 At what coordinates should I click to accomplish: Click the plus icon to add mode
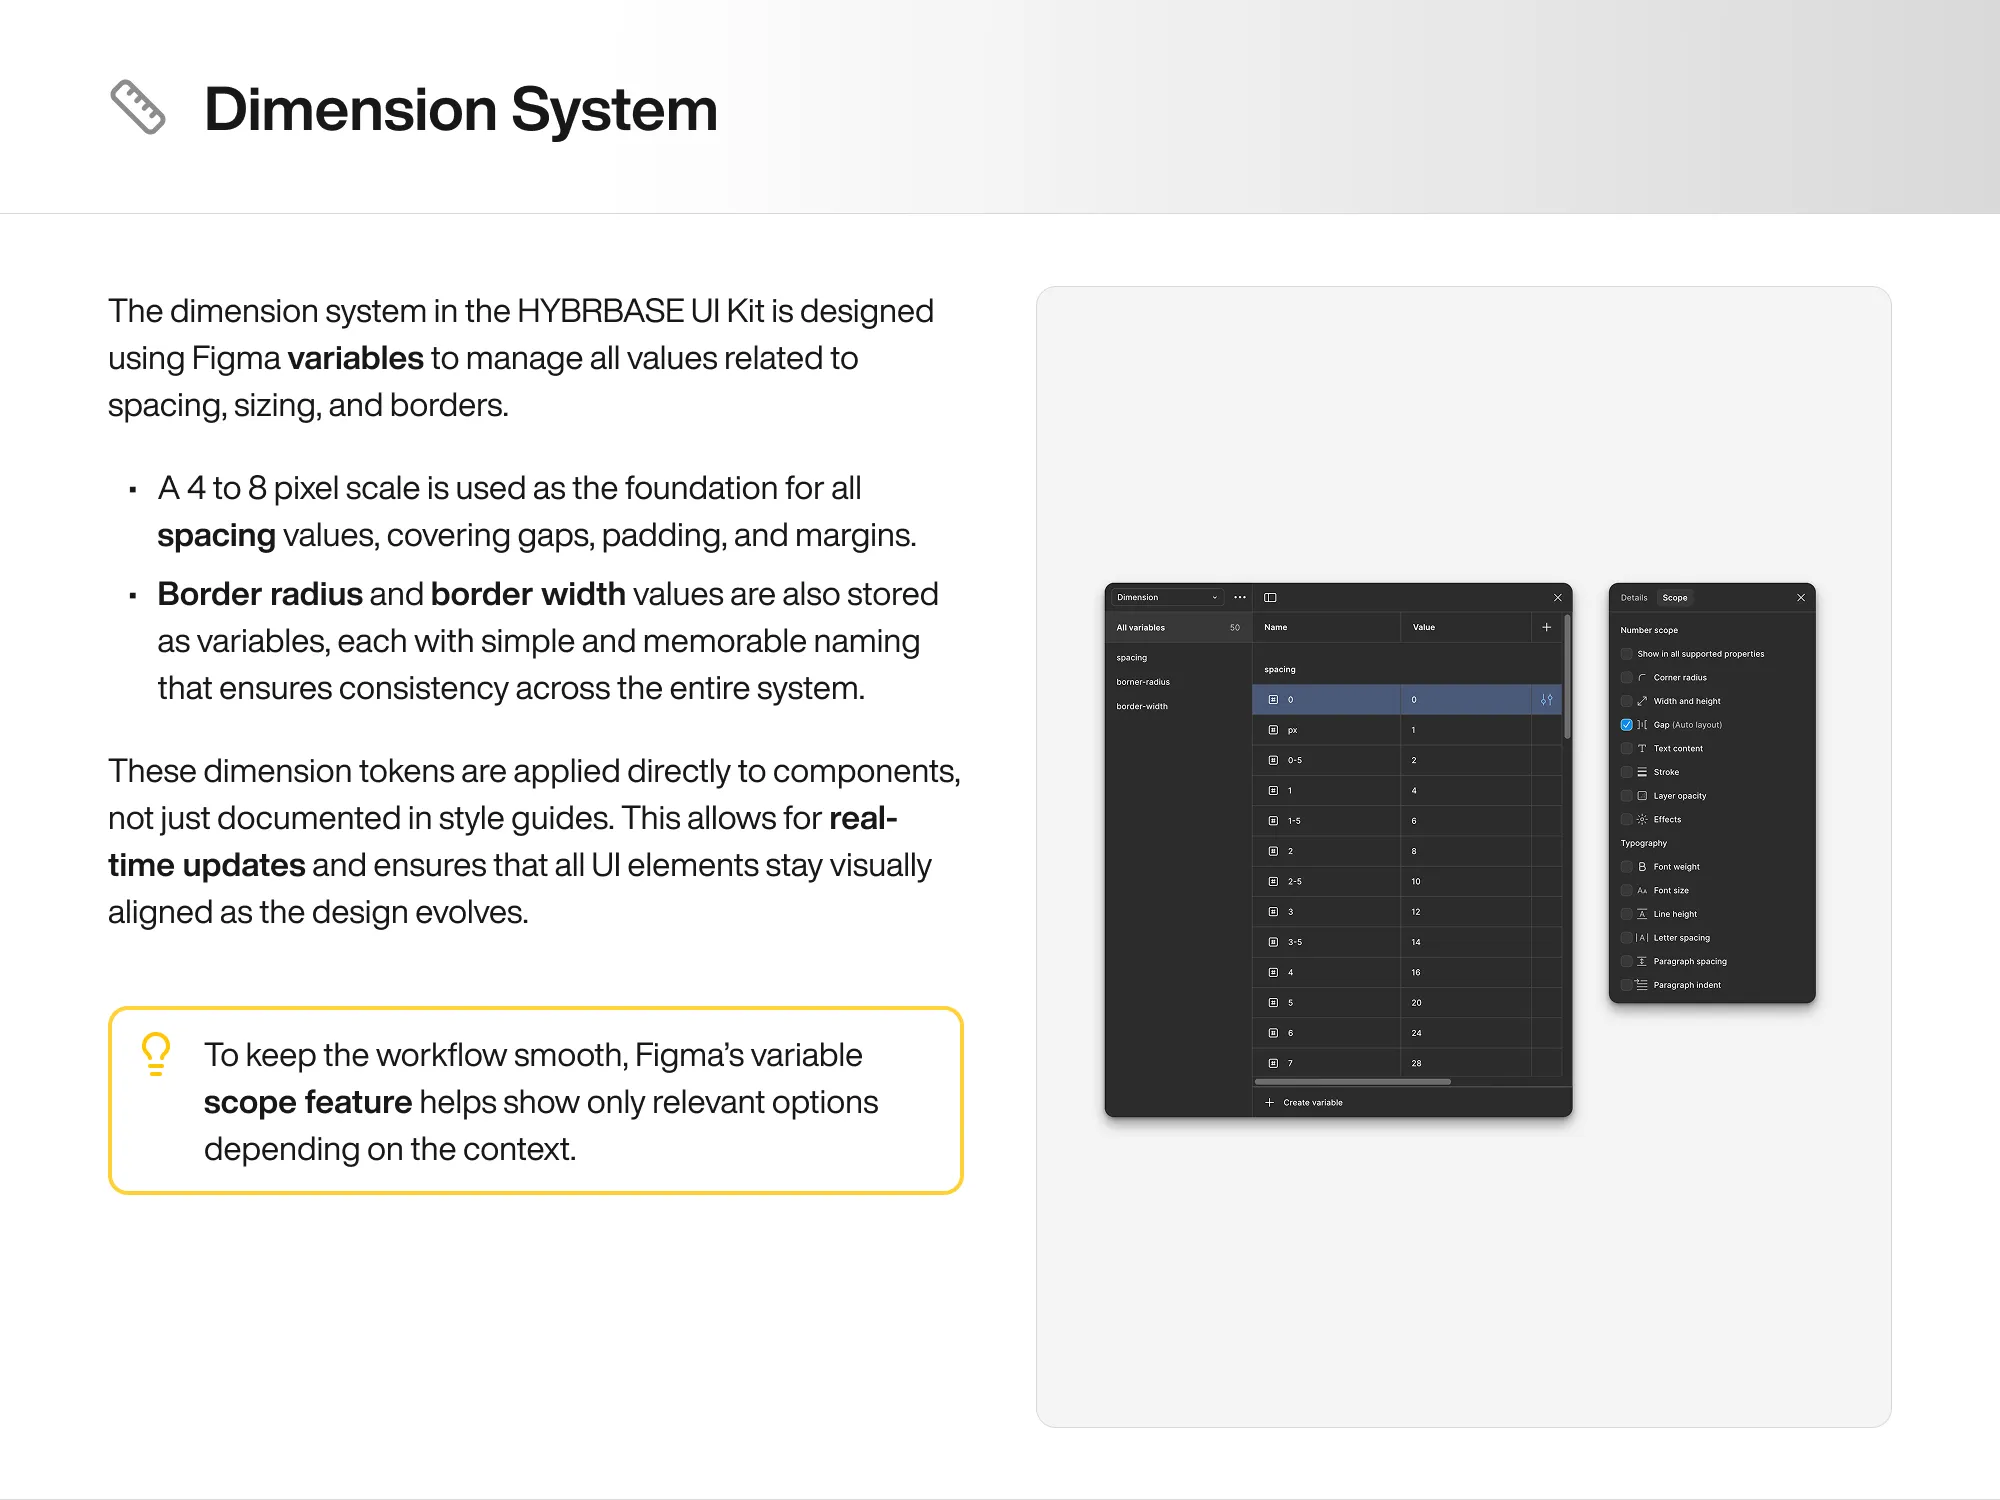[x=1546, y=628]
